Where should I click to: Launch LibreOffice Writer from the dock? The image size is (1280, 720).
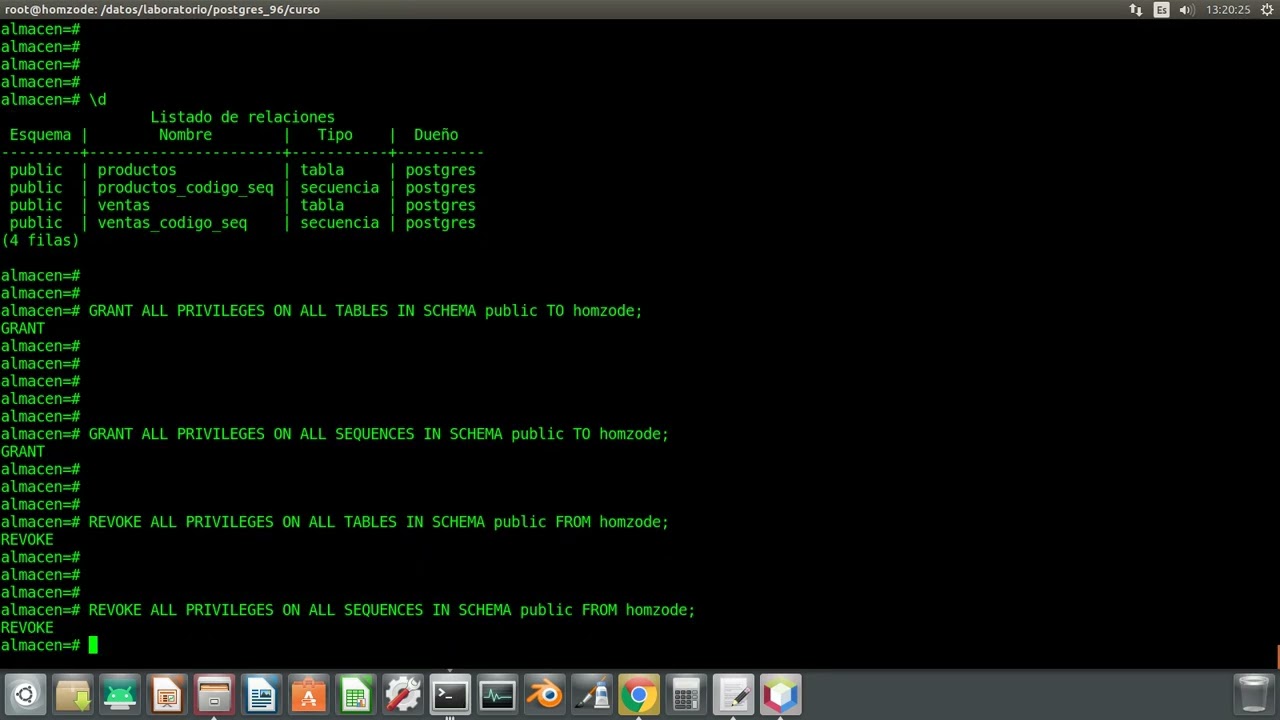click(x=261, y=695)
